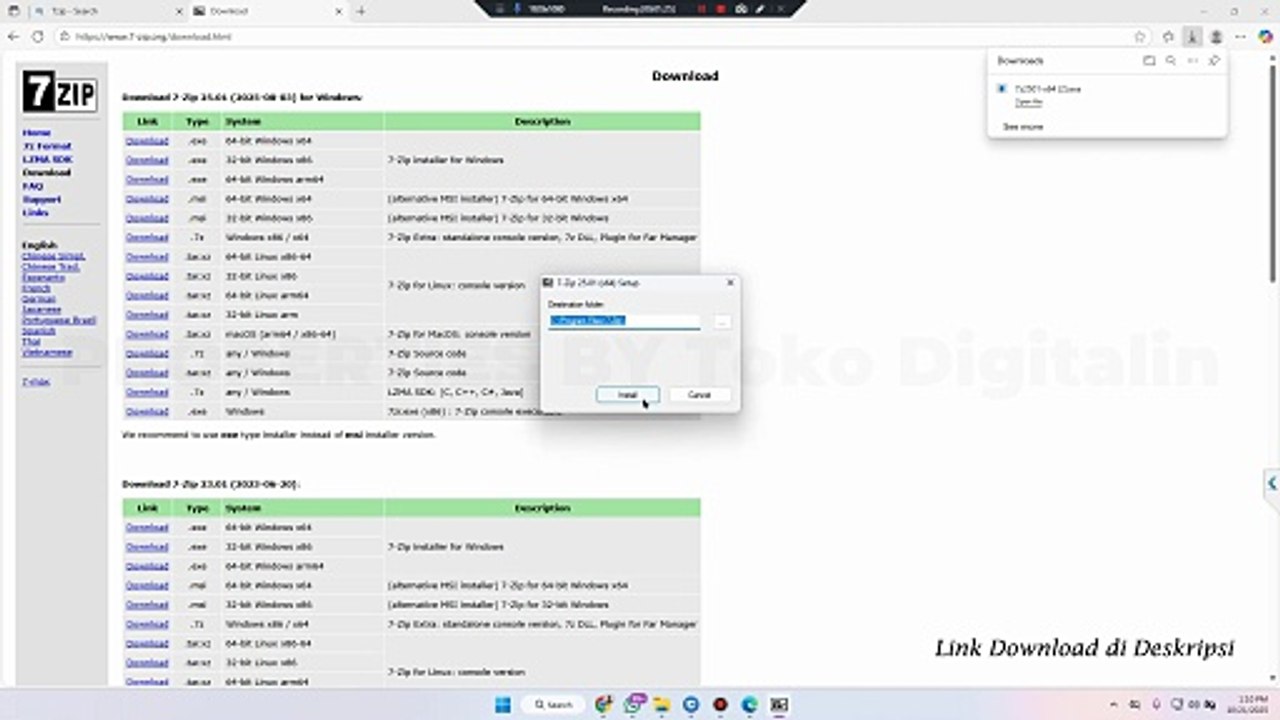The width and height of the screenshot is (1280, 720).
Task: Choose the Vietnamese language link
Action: pos(47,352)
